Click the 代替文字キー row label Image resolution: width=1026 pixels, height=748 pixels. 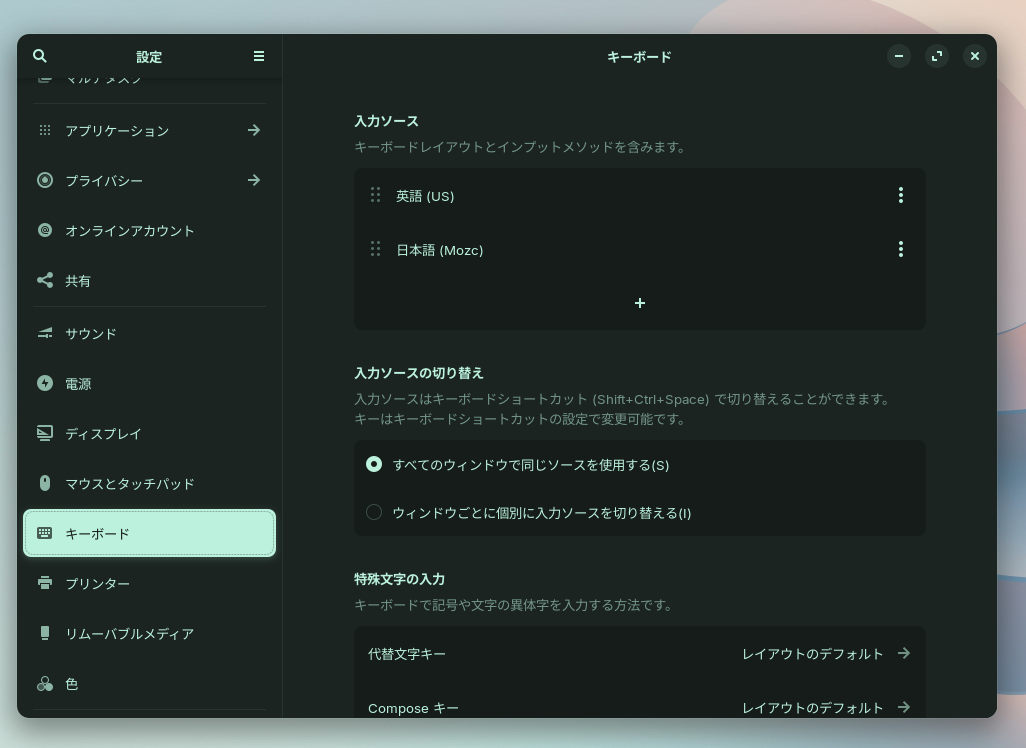(x=406, y=654)
